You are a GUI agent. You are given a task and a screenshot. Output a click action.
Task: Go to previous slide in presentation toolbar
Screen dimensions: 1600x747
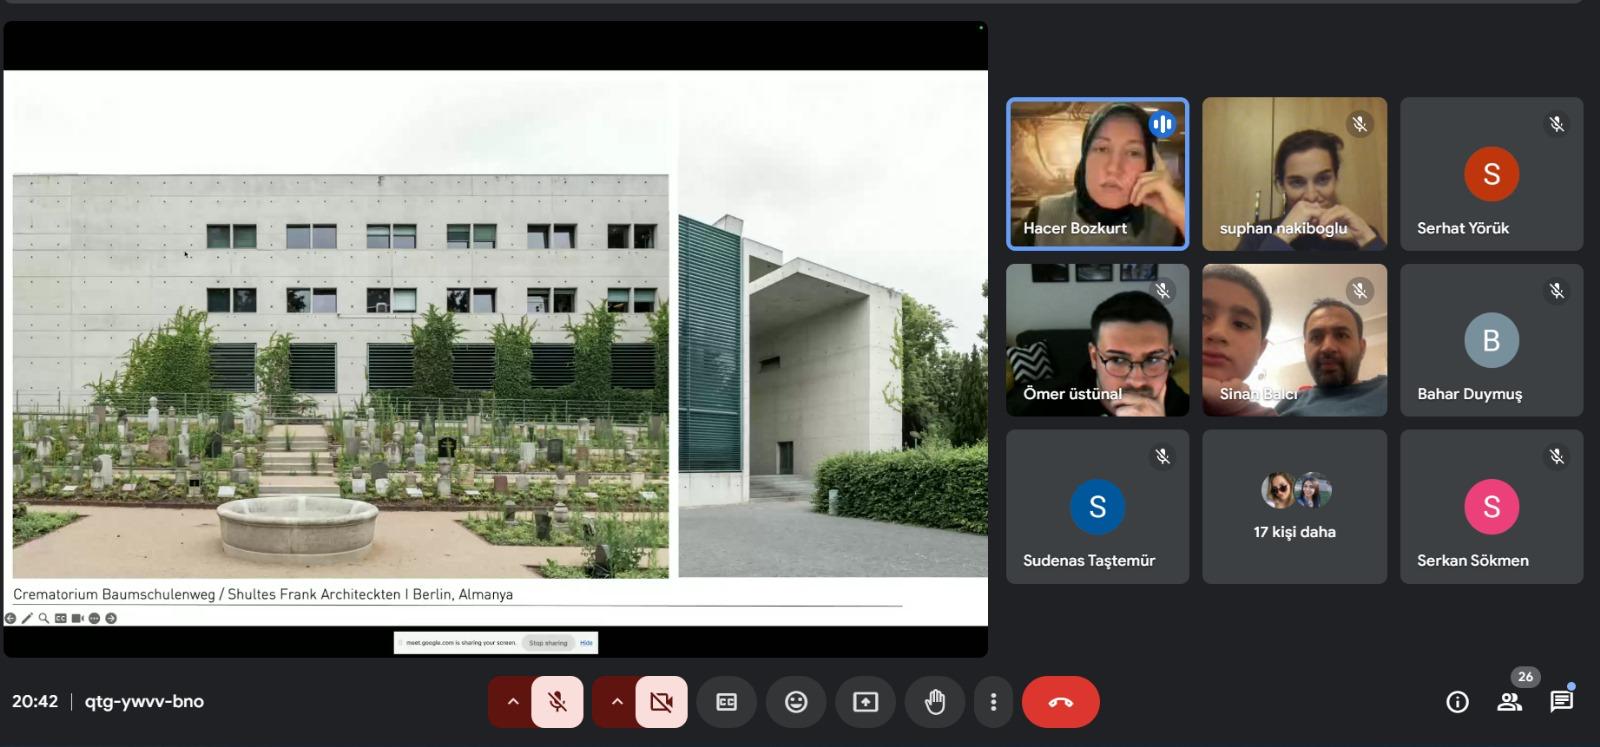[10, 618]
